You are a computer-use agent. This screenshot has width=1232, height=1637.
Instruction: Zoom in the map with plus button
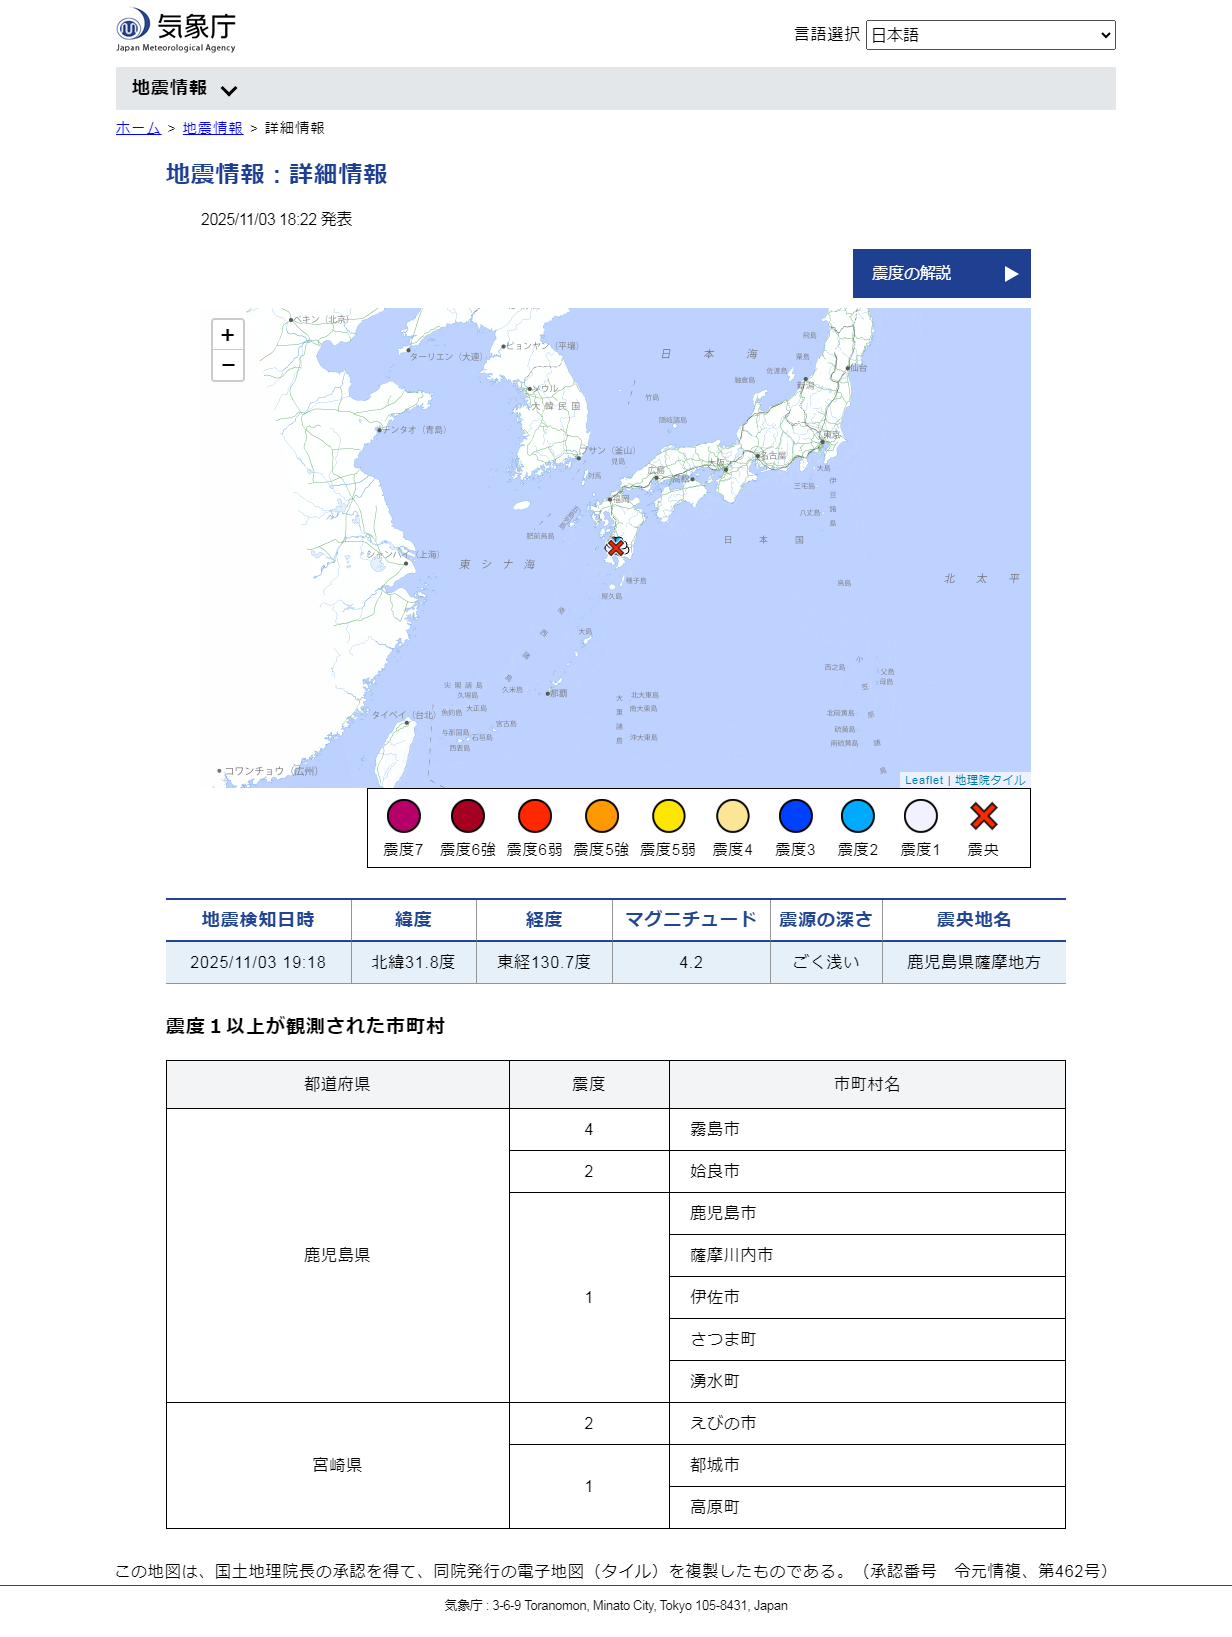[x=228, y=335]
